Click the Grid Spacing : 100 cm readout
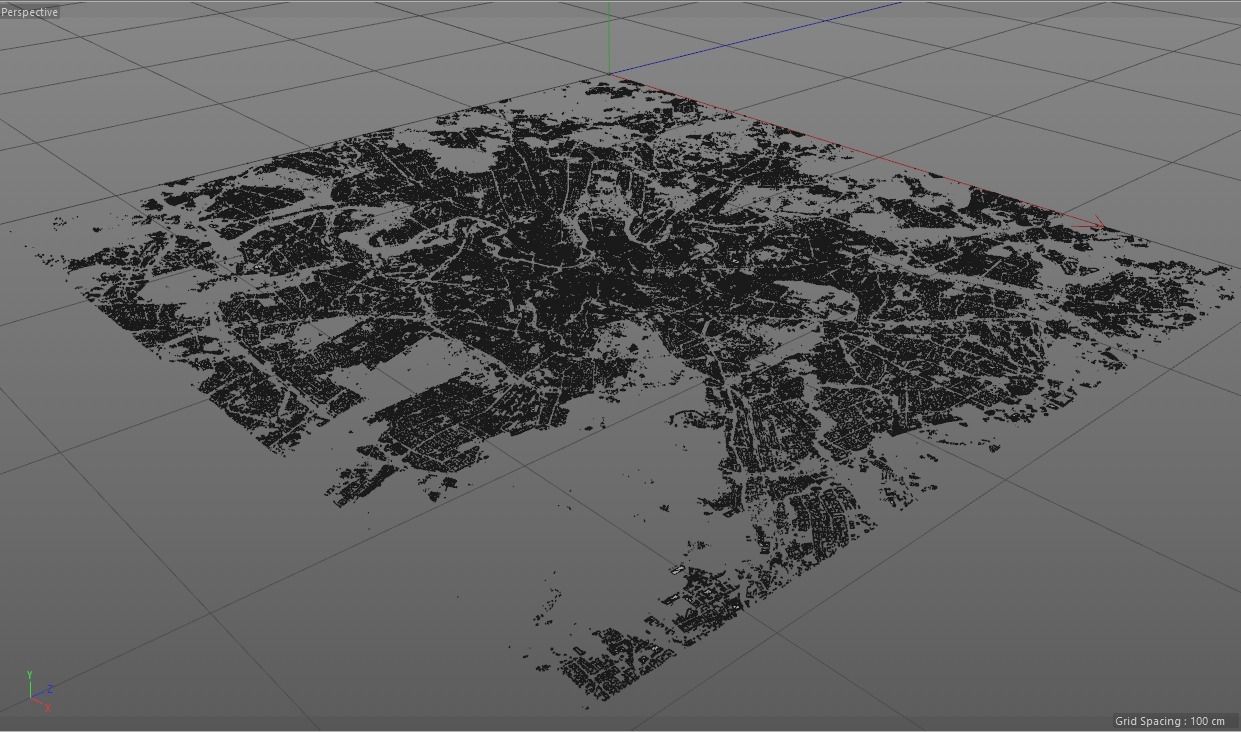Image resolution: width=1241 pixels, height=732 pixels. click(x=1170, y=721)
